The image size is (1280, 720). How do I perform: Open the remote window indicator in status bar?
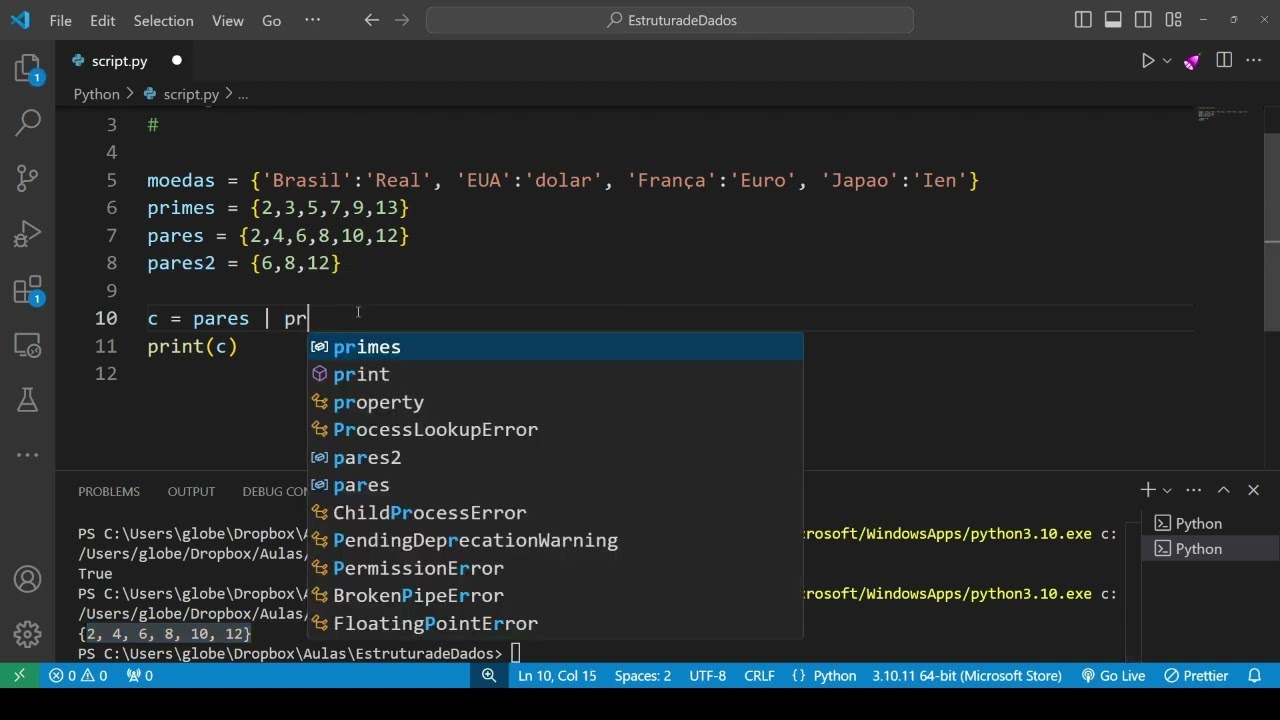19,676
